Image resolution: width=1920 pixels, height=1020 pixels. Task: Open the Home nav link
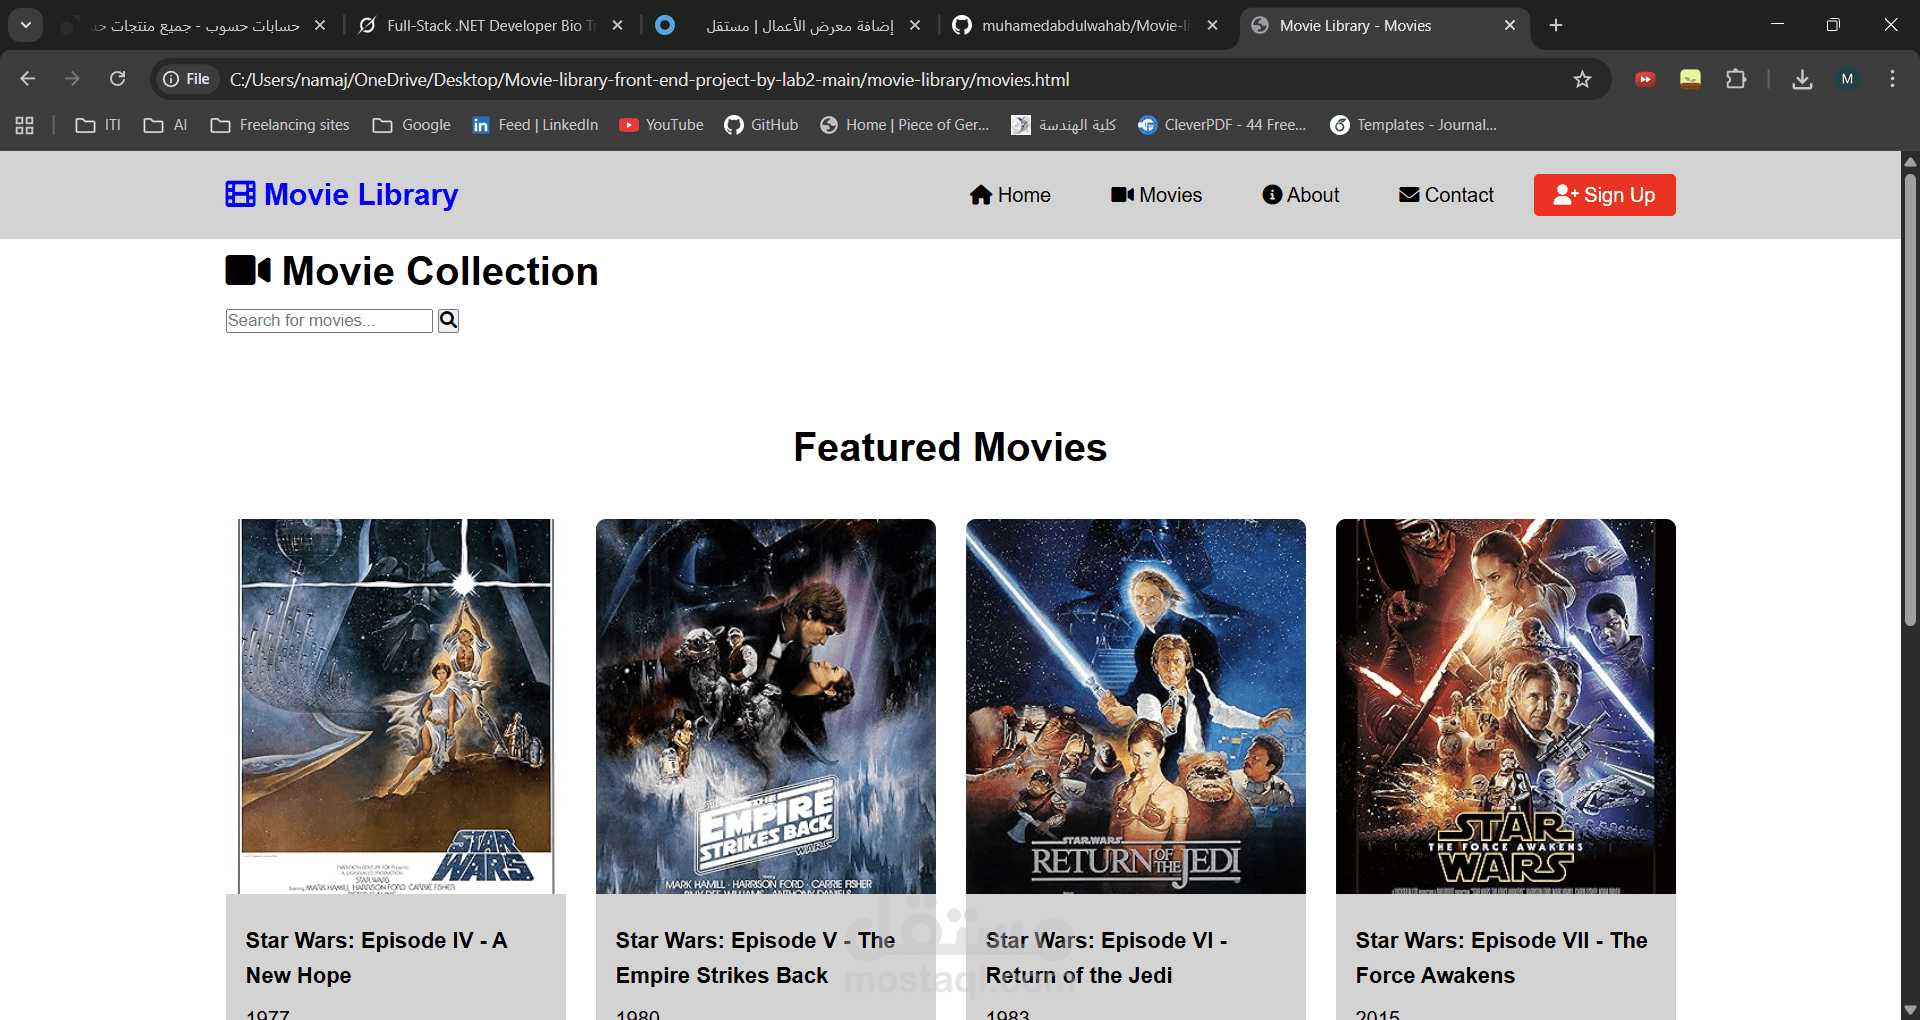(1010, 195)
